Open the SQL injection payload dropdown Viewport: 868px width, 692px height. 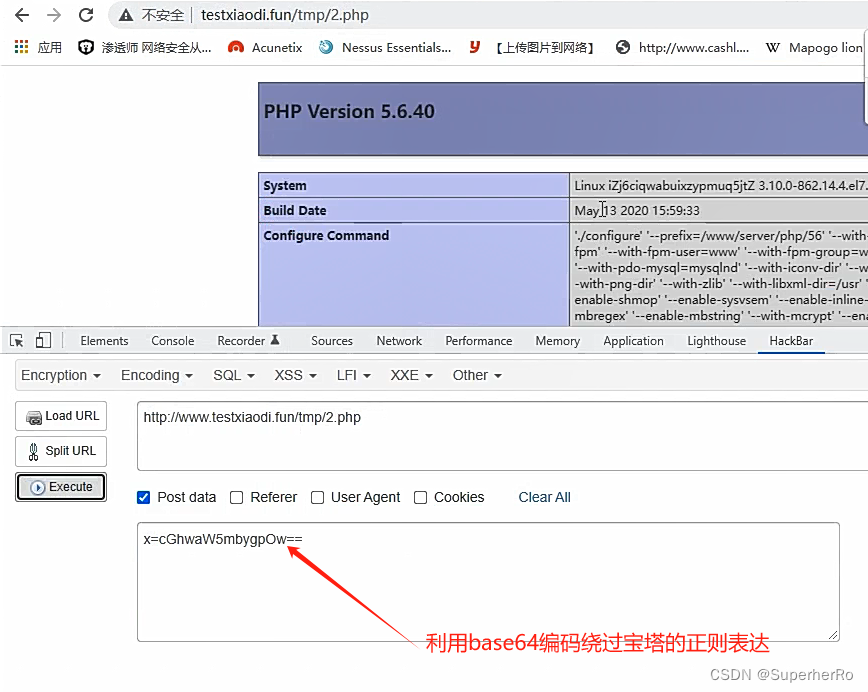click(x=233, y=375)
